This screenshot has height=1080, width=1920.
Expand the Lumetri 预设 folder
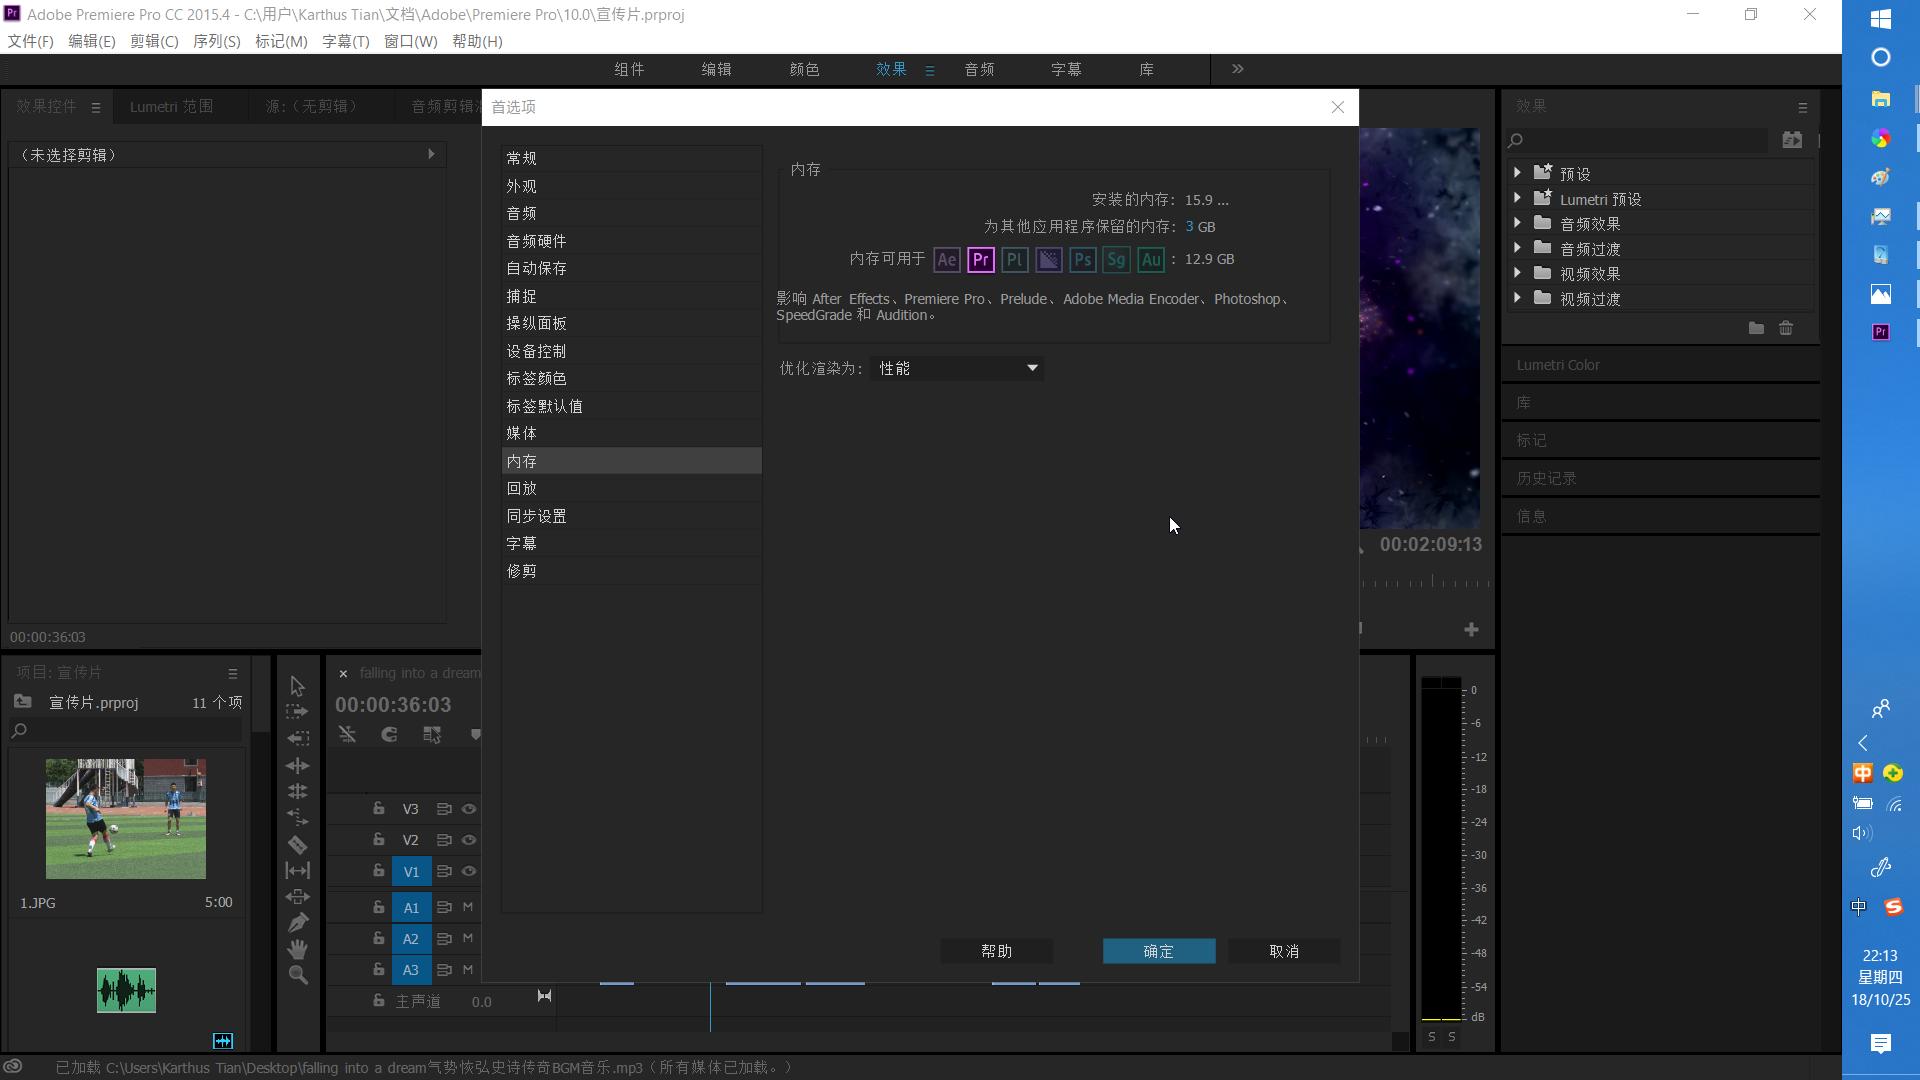pos(1517,198)
